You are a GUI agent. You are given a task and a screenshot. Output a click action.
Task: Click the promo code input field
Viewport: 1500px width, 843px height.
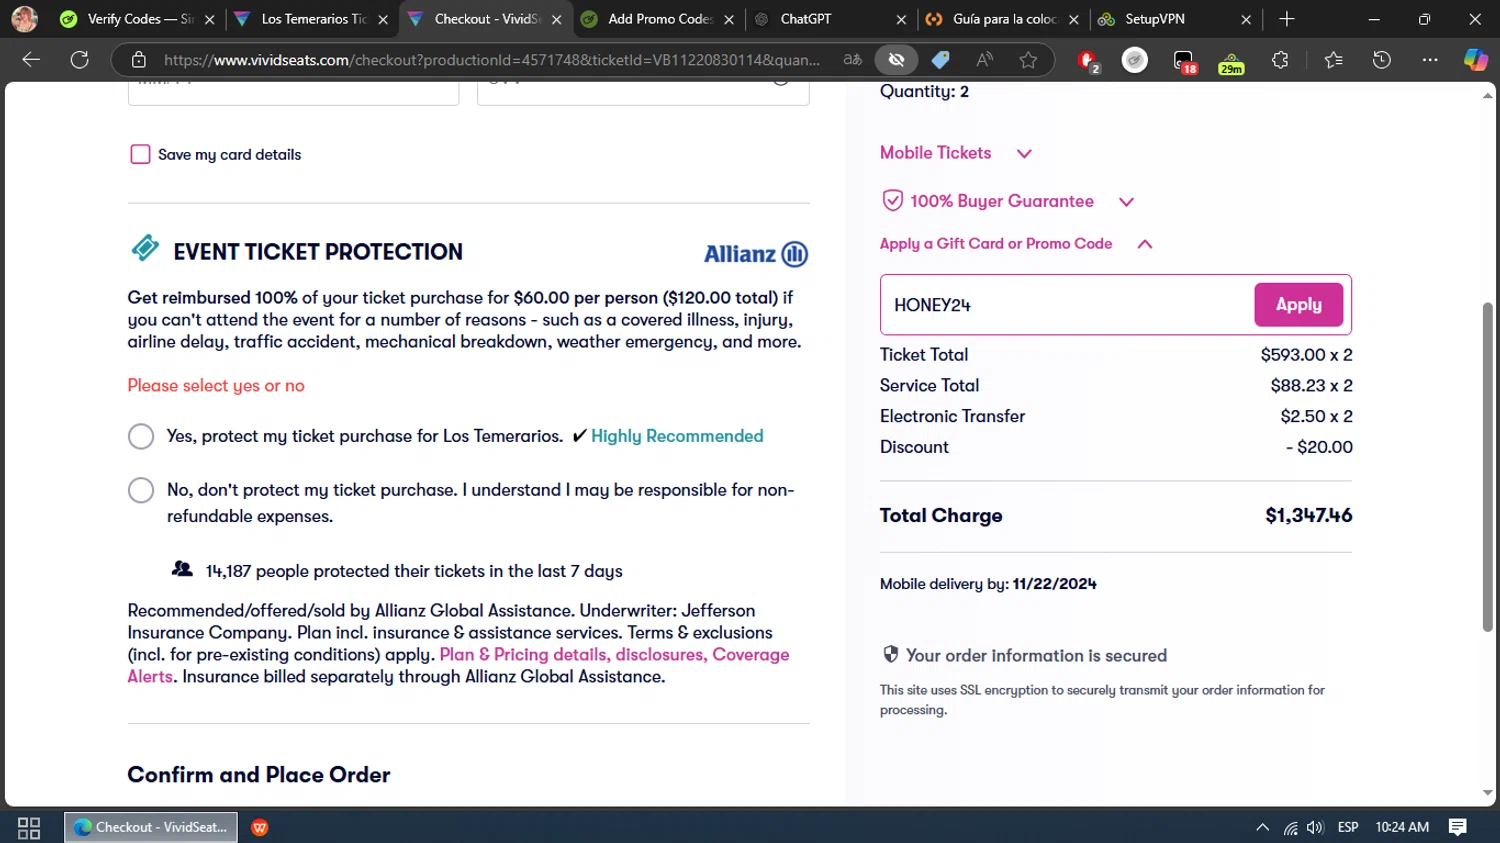[x=1067, y=305]
